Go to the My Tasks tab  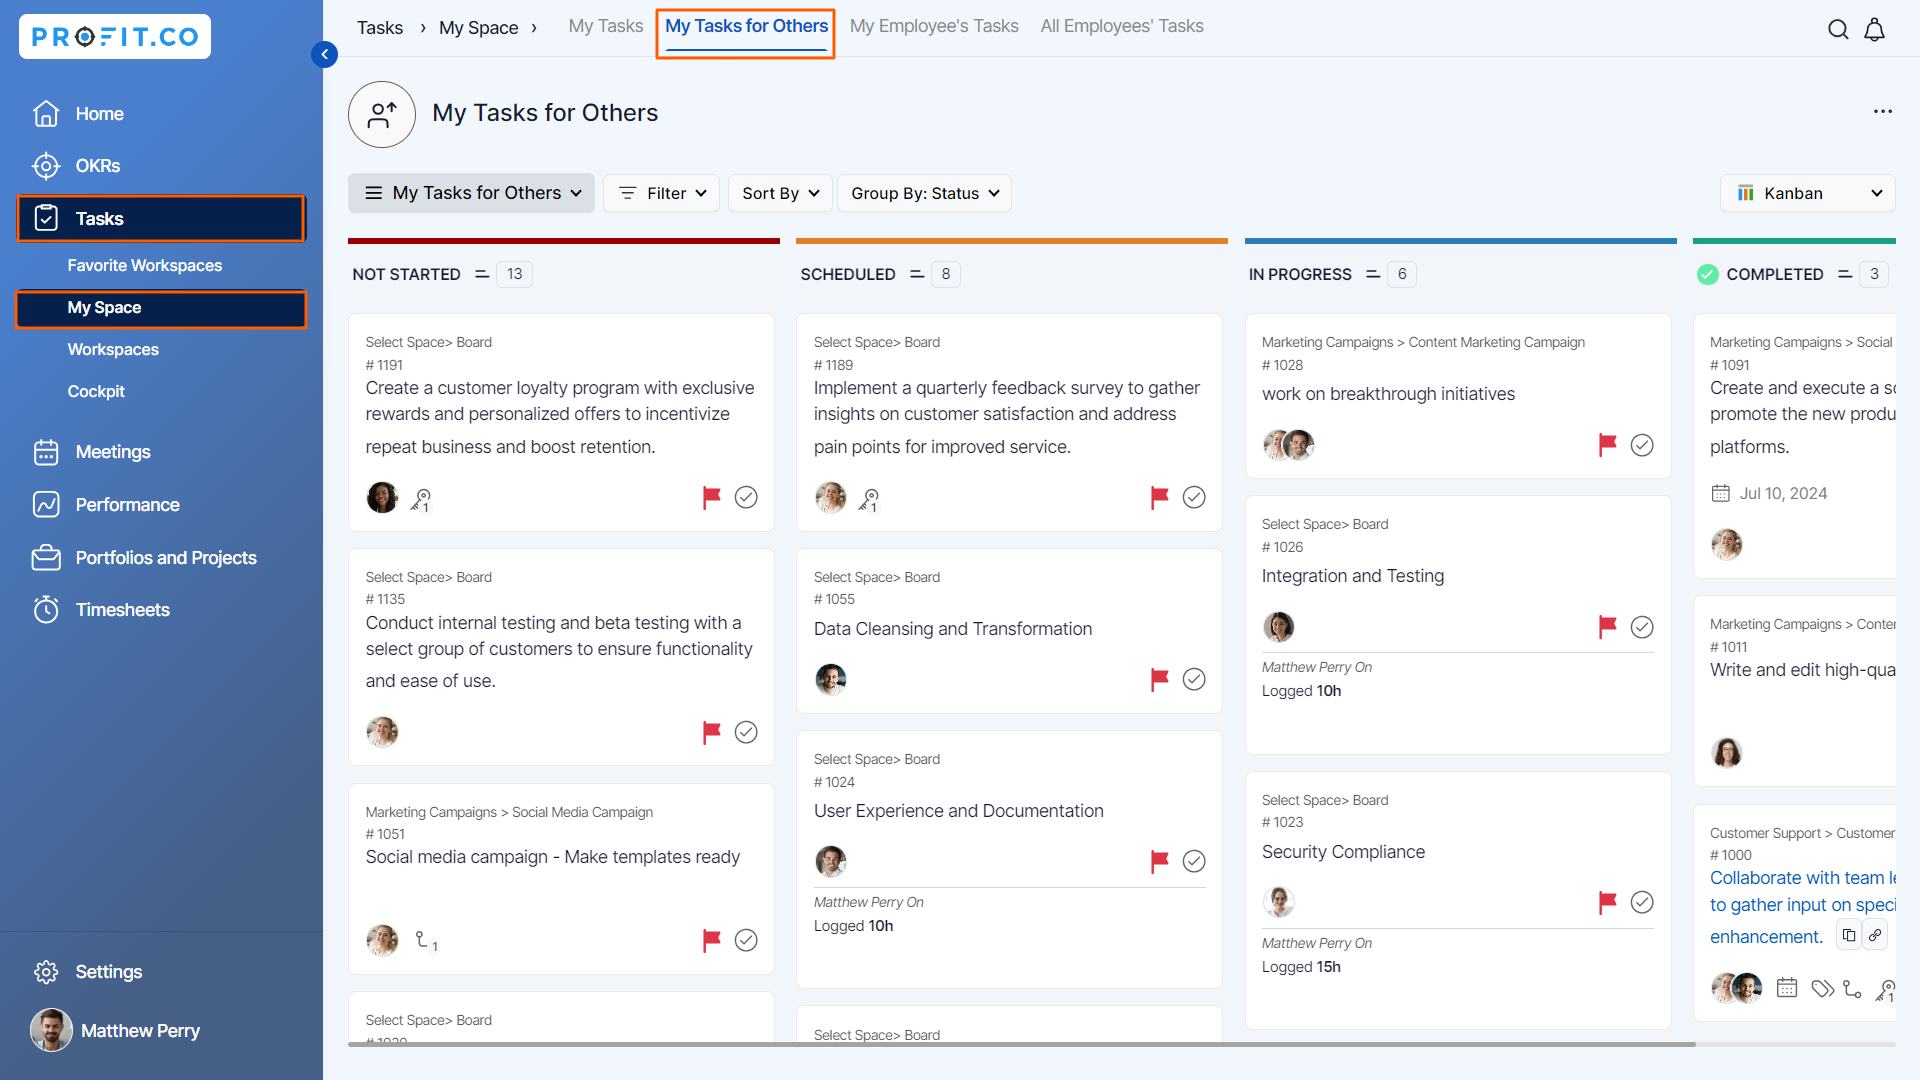tap(605, 26)
